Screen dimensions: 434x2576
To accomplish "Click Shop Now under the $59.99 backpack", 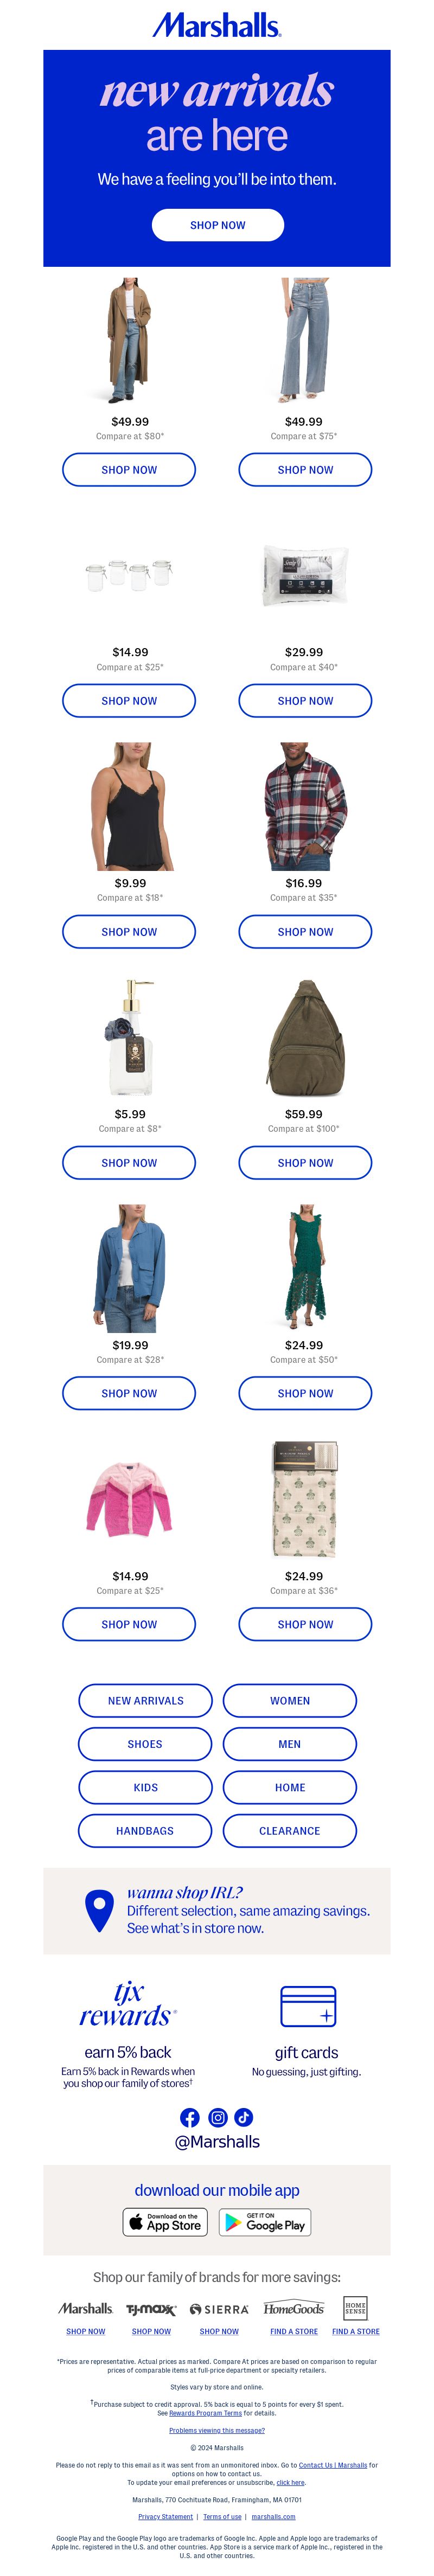I will (305, 1163).
